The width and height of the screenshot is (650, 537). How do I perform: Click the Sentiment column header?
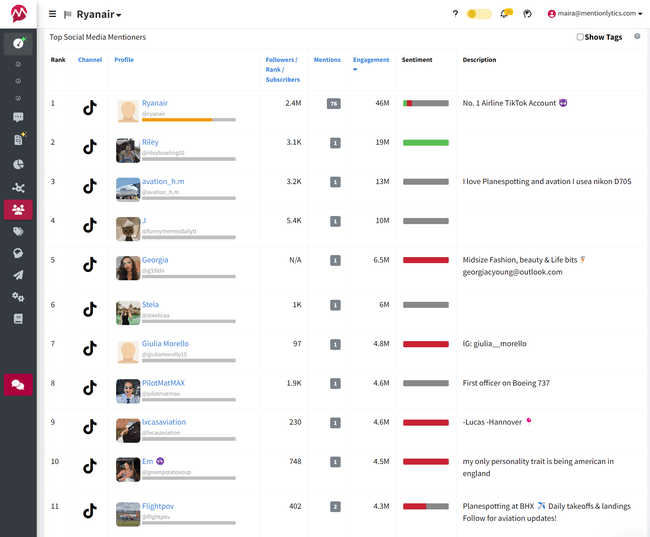417,60
